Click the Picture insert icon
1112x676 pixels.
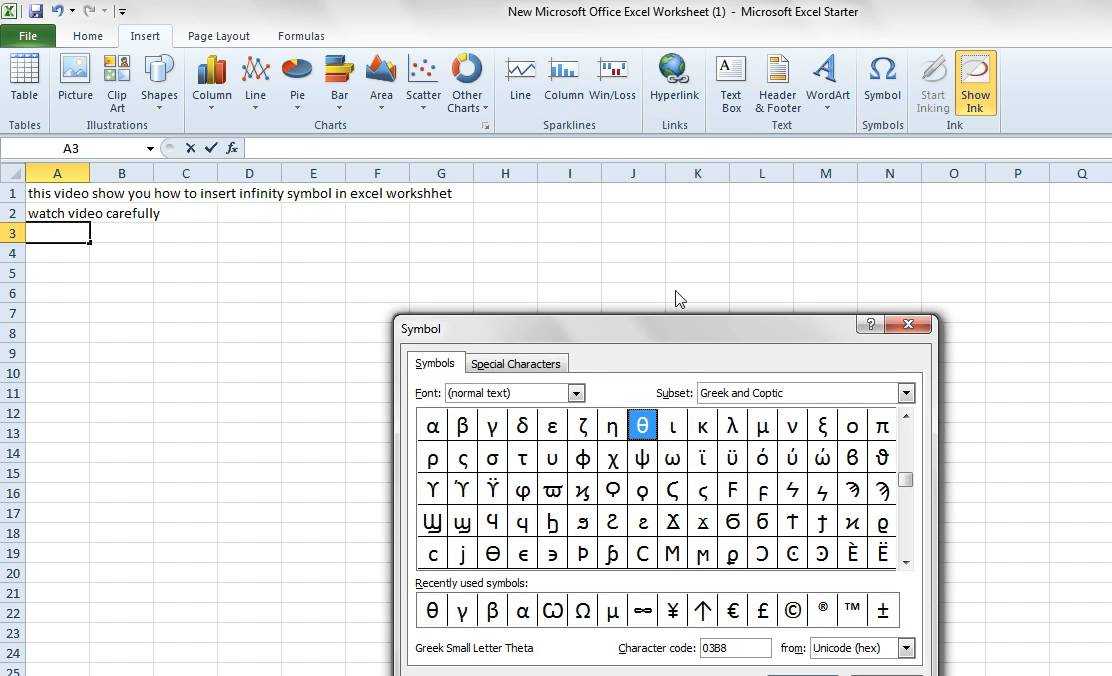[x=75, y=78]
